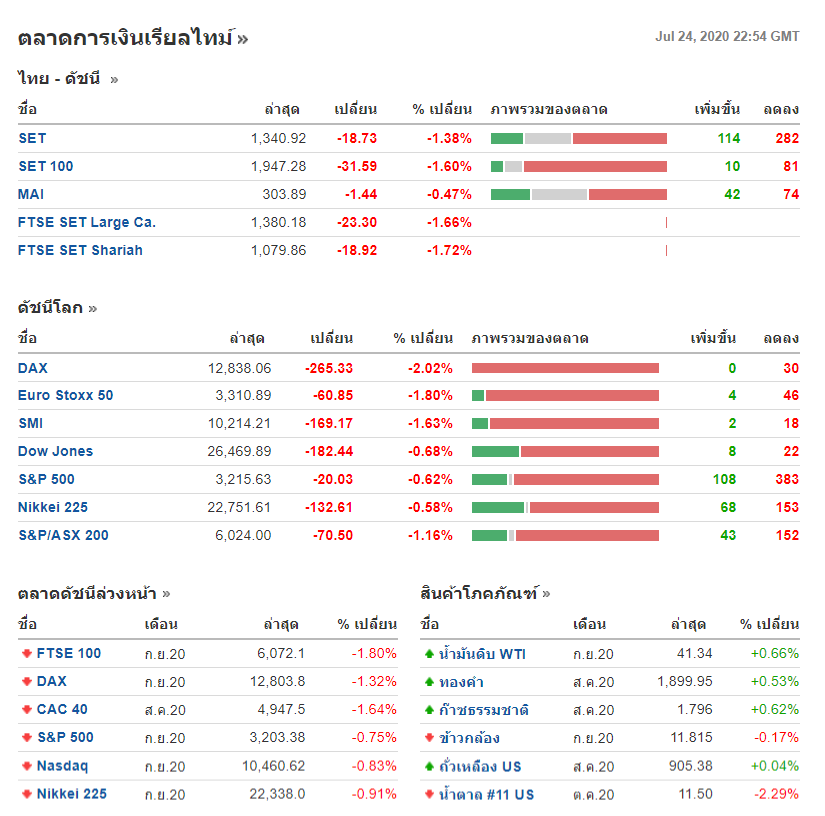Click the red down arrow beside FTSE 100

coord(26,654)
